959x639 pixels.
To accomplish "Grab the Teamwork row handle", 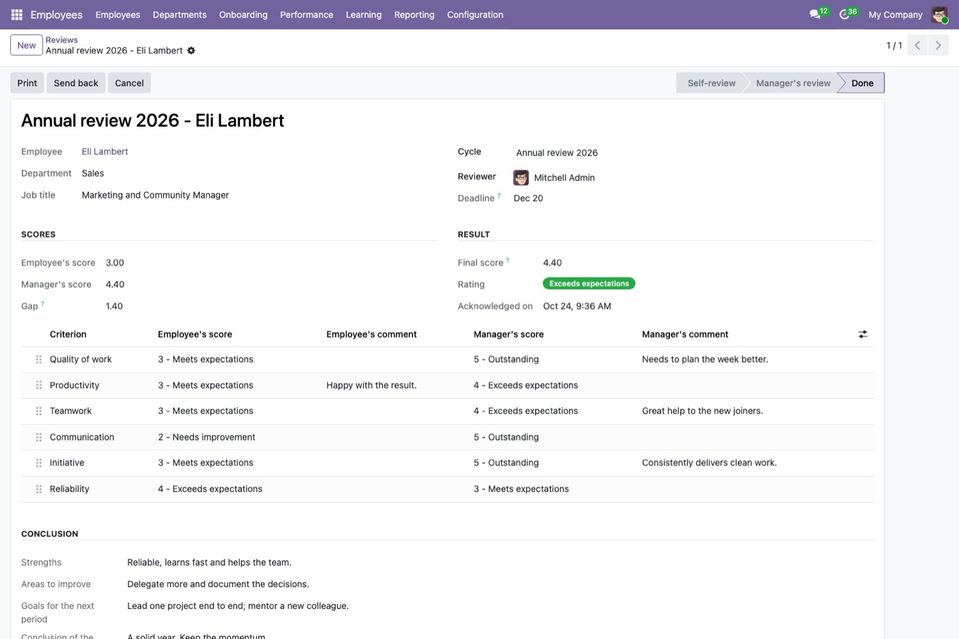I will (39, 411).
